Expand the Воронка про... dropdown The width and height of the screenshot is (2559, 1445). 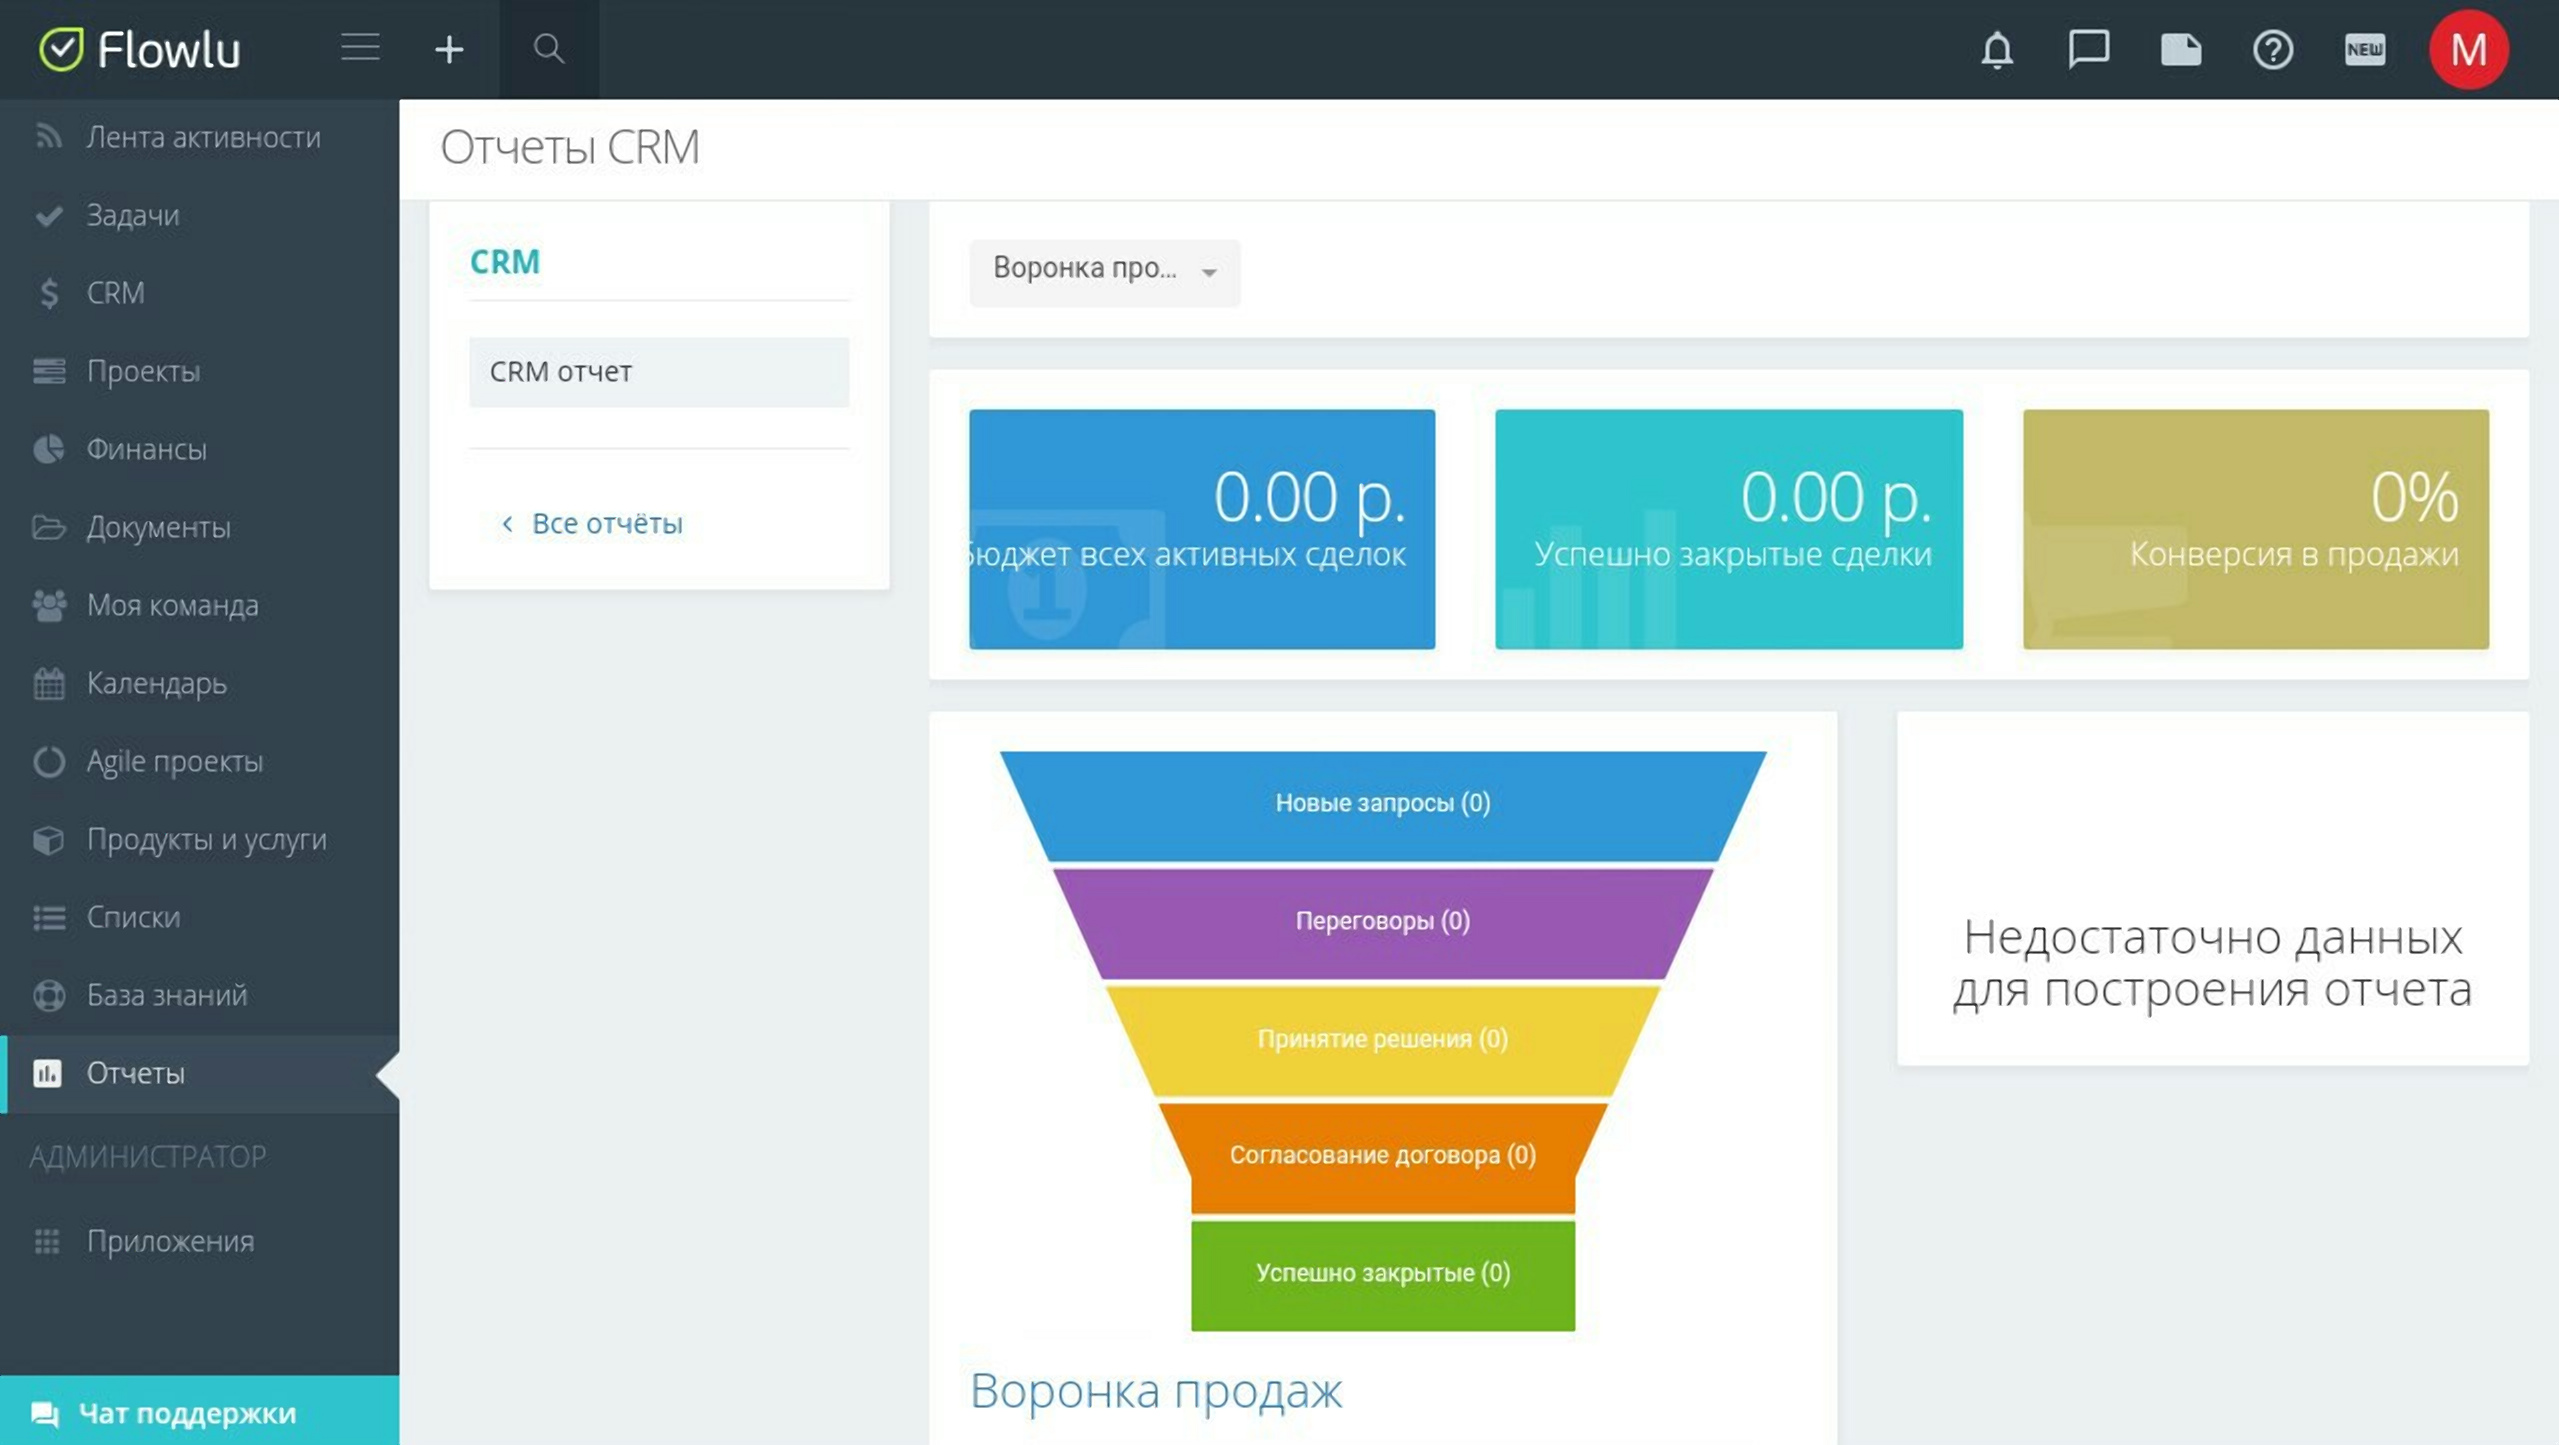1104,270
